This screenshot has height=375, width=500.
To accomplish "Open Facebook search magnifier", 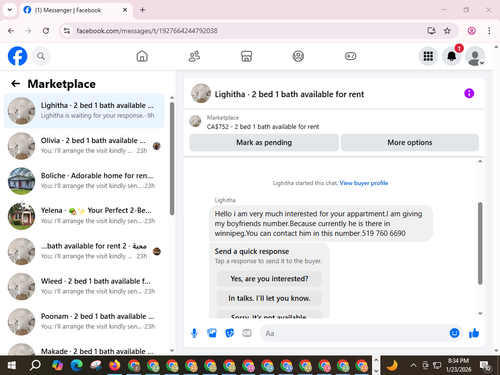I will (x=41, y=56).
